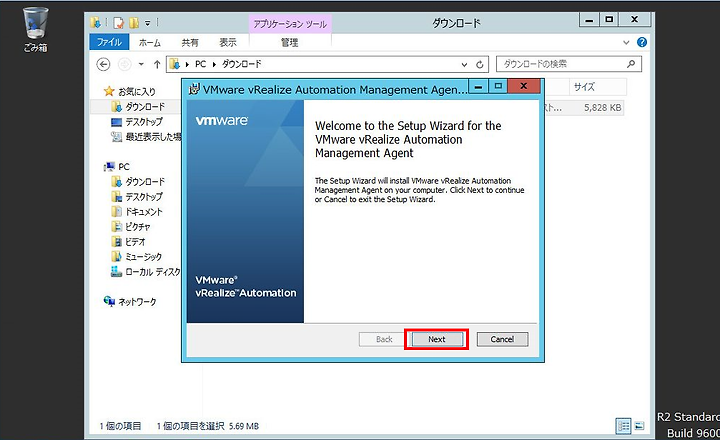Minimize the Setup Wizard window
The image size is (720, 440).
point(478,86)
